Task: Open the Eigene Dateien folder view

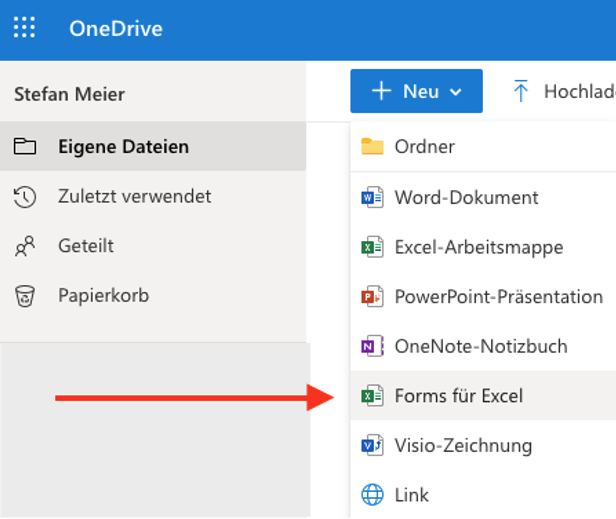Action: [123, 147]
